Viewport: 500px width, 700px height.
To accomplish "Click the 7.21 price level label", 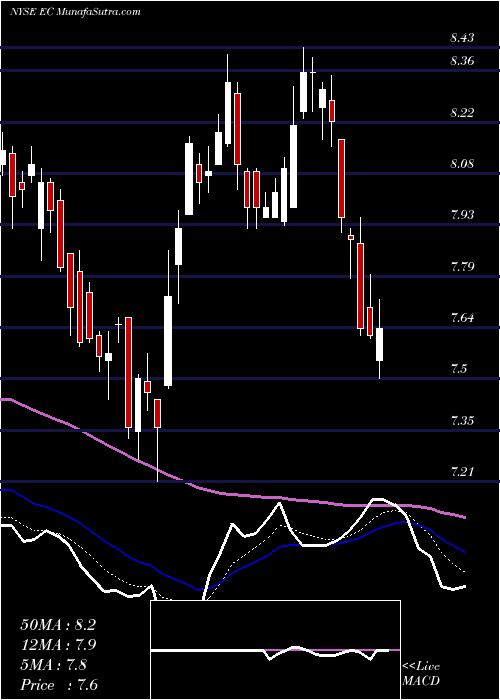I will tap(462, 472).
